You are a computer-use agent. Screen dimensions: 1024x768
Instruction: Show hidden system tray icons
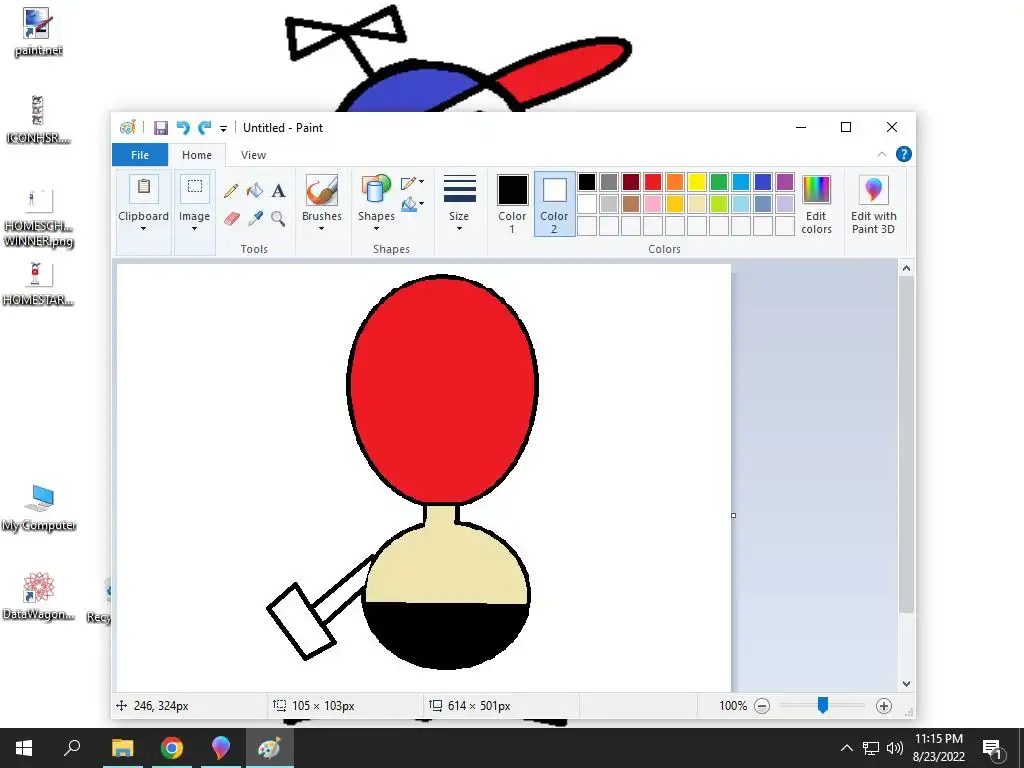tap(846, 748)
